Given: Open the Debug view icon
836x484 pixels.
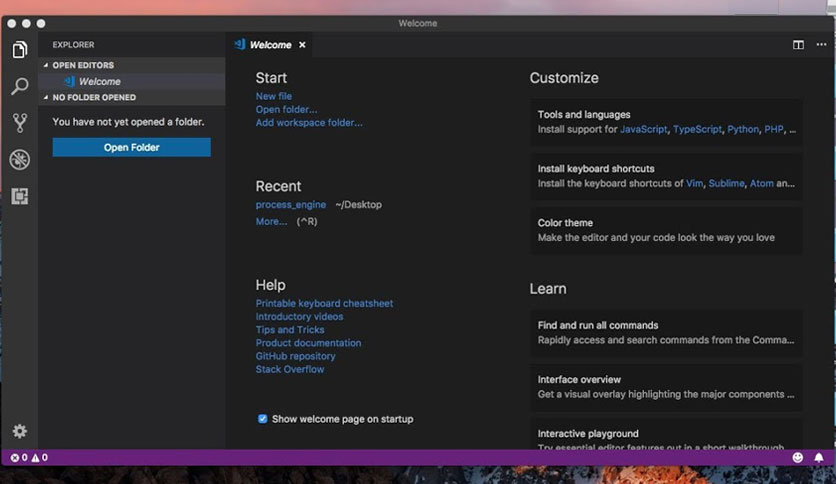Looking at the screenshot, I should [20, 159].
